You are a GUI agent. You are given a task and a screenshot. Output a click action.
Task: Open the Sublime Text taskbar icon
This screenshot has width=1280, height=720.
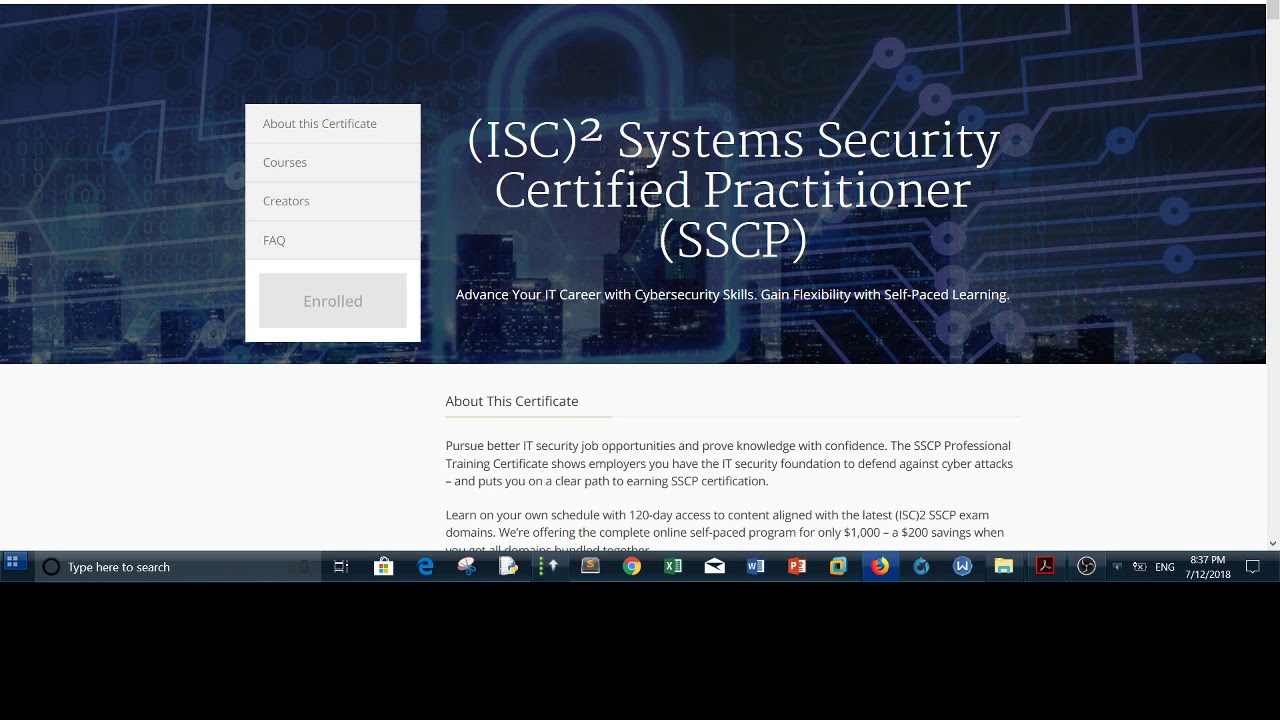590,567
